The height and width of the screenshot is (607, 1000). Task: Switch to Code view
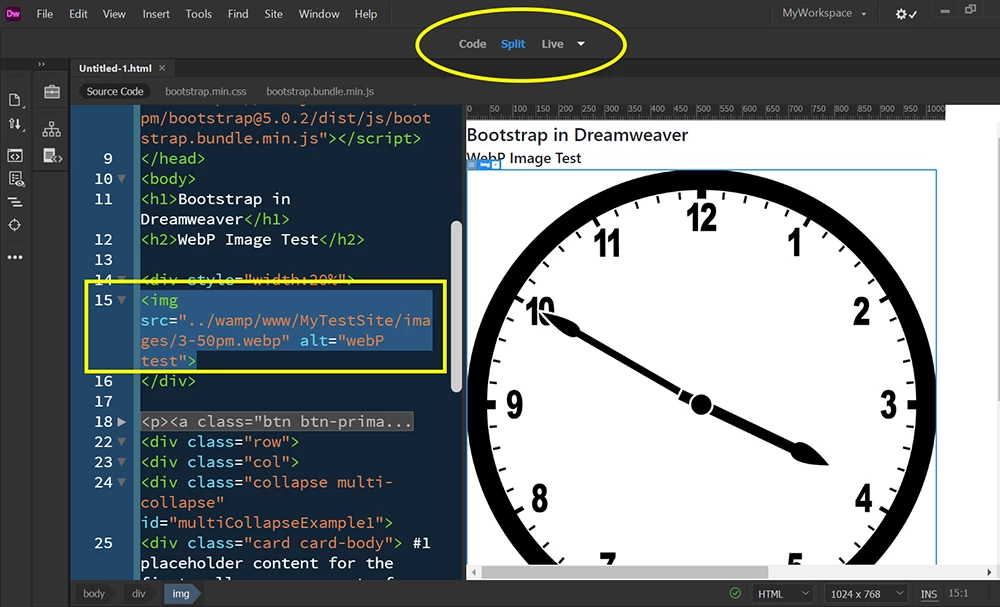[x=473, y=44]
